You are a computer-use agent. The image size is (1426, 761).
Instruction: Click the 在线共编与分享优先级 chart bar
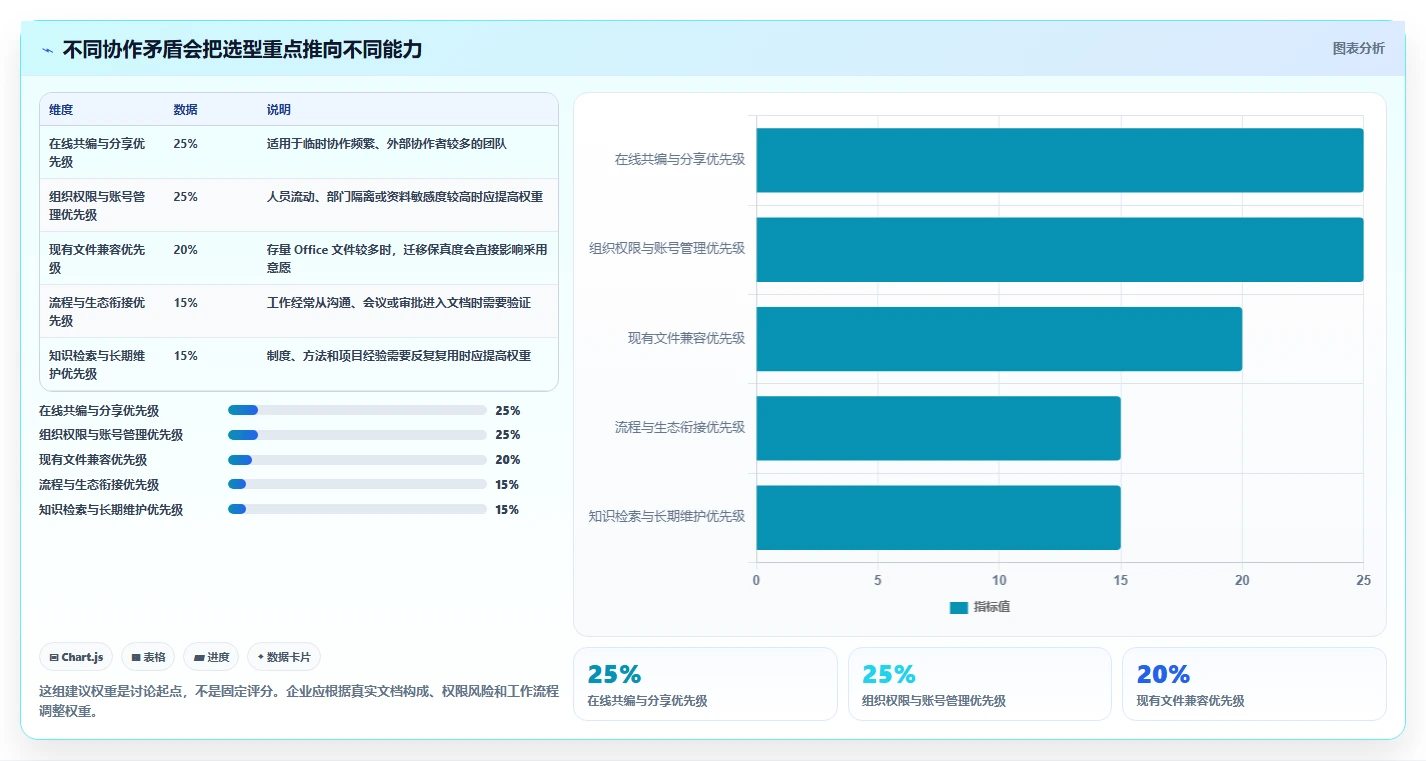pos(1060,160)
